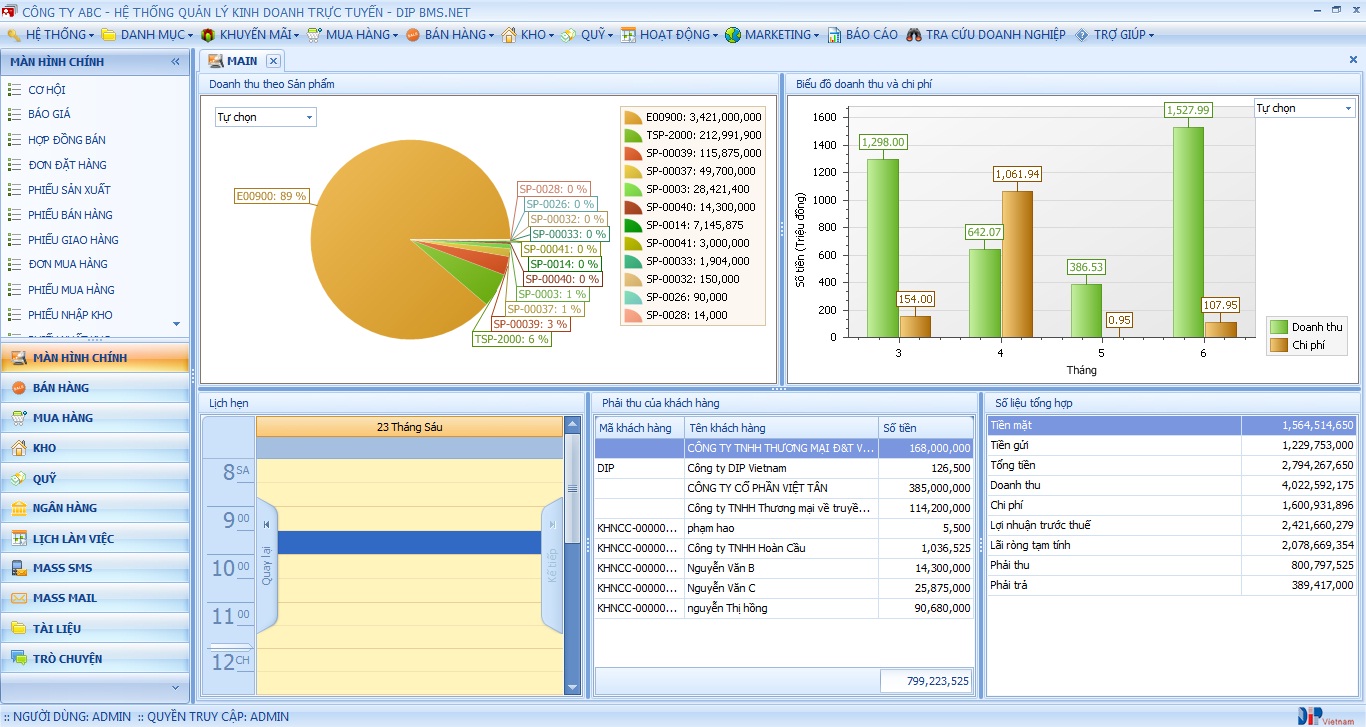The height and width of the screenshot is (727, 1366).
Task: Click the Doanh thu legend swatch
Action: point(1279,327)
